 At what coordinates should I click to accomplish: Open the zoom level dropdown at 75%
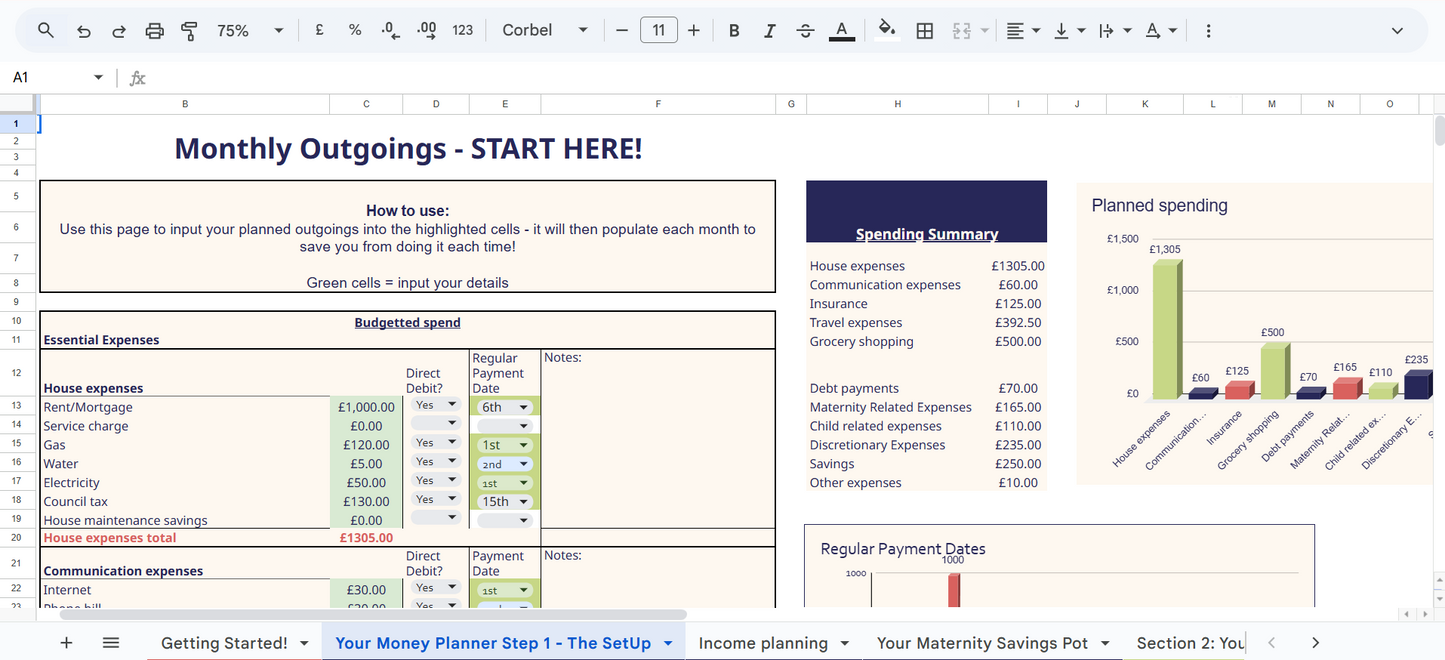coord(250,31)
